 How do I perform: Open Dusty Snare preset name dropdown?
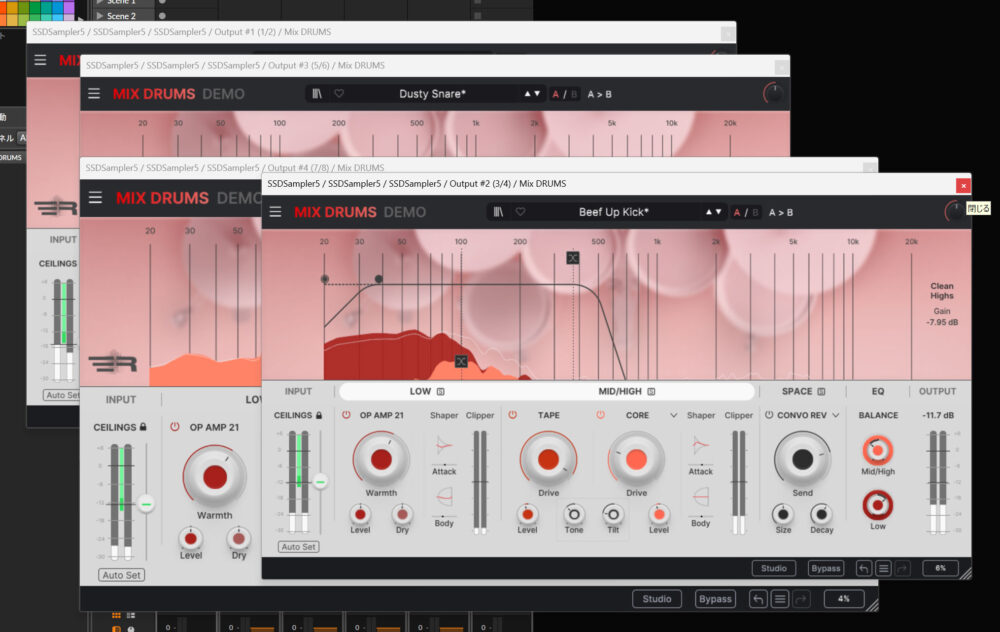click(432, 94)
